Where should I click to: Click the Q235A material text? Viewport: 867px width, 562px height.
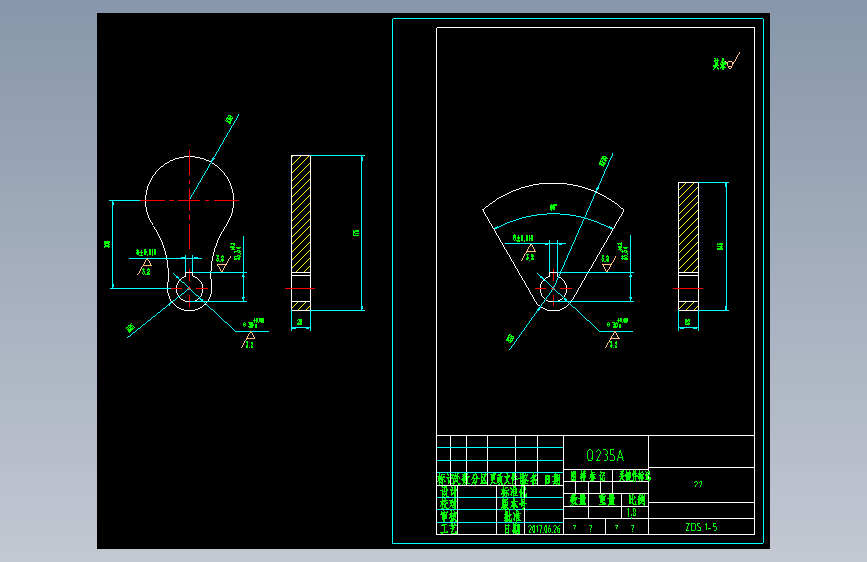[605, 456]
